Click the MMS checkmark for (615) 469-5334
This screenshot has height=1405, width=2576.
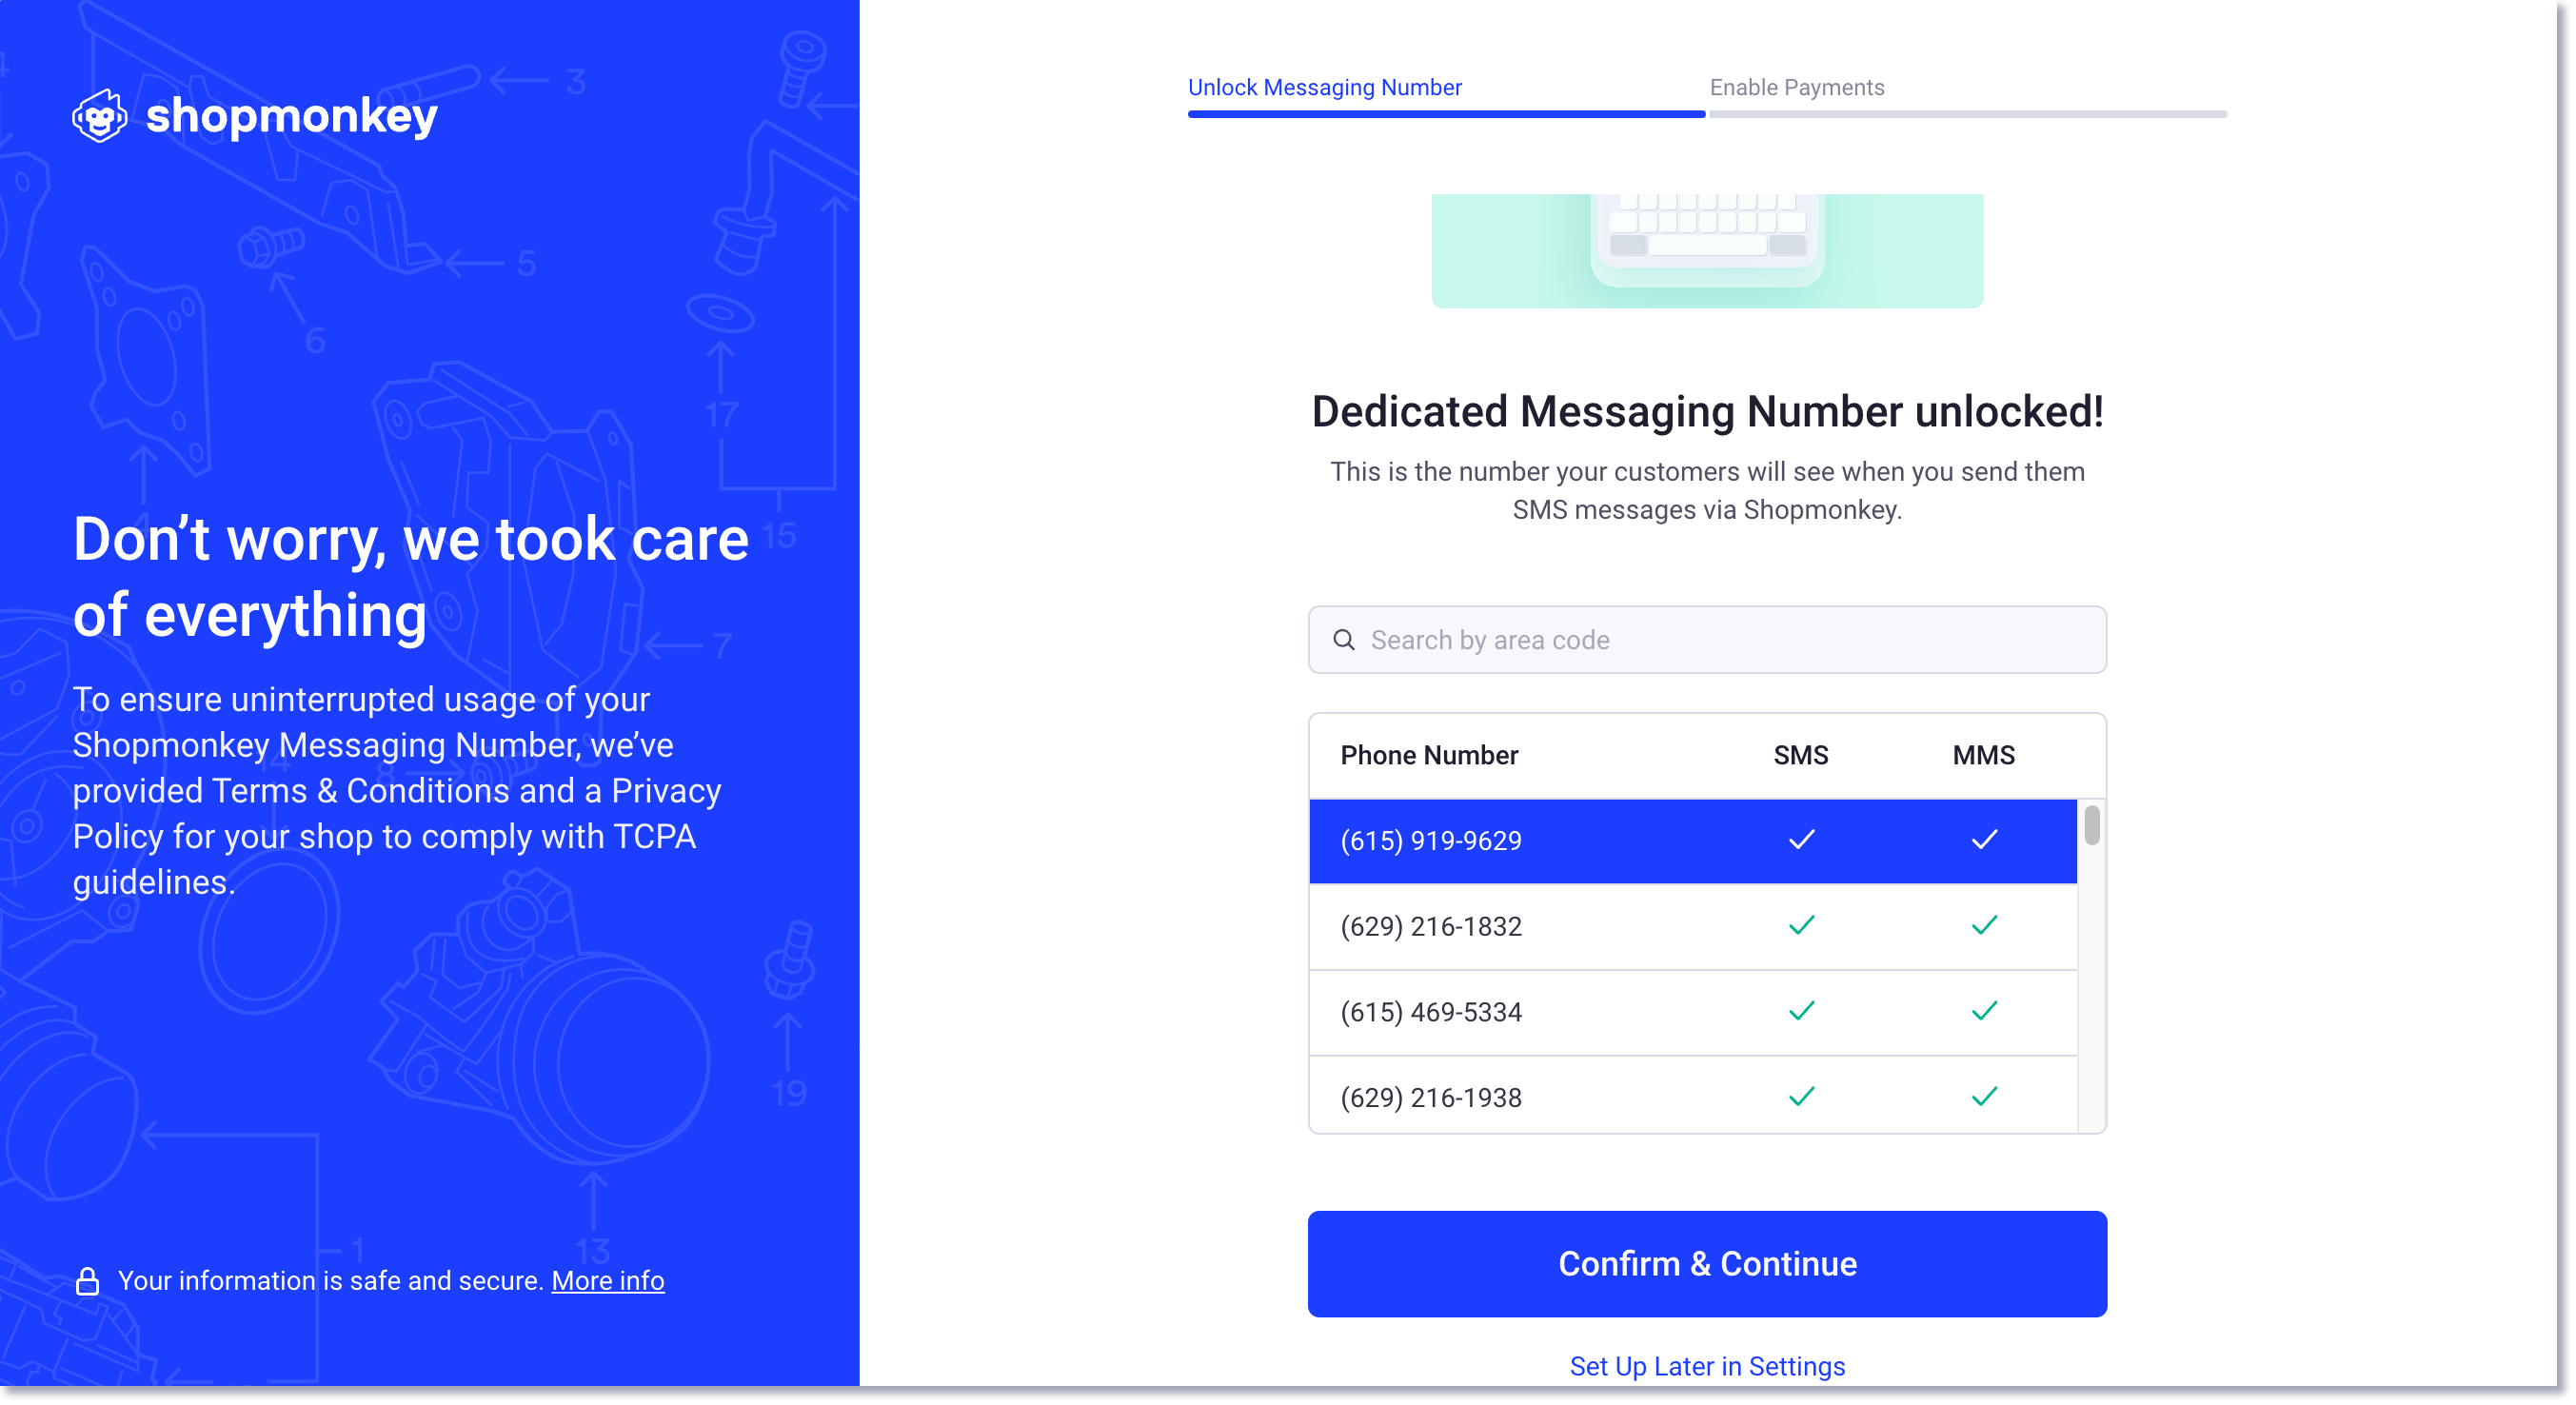(1984, 1012)
